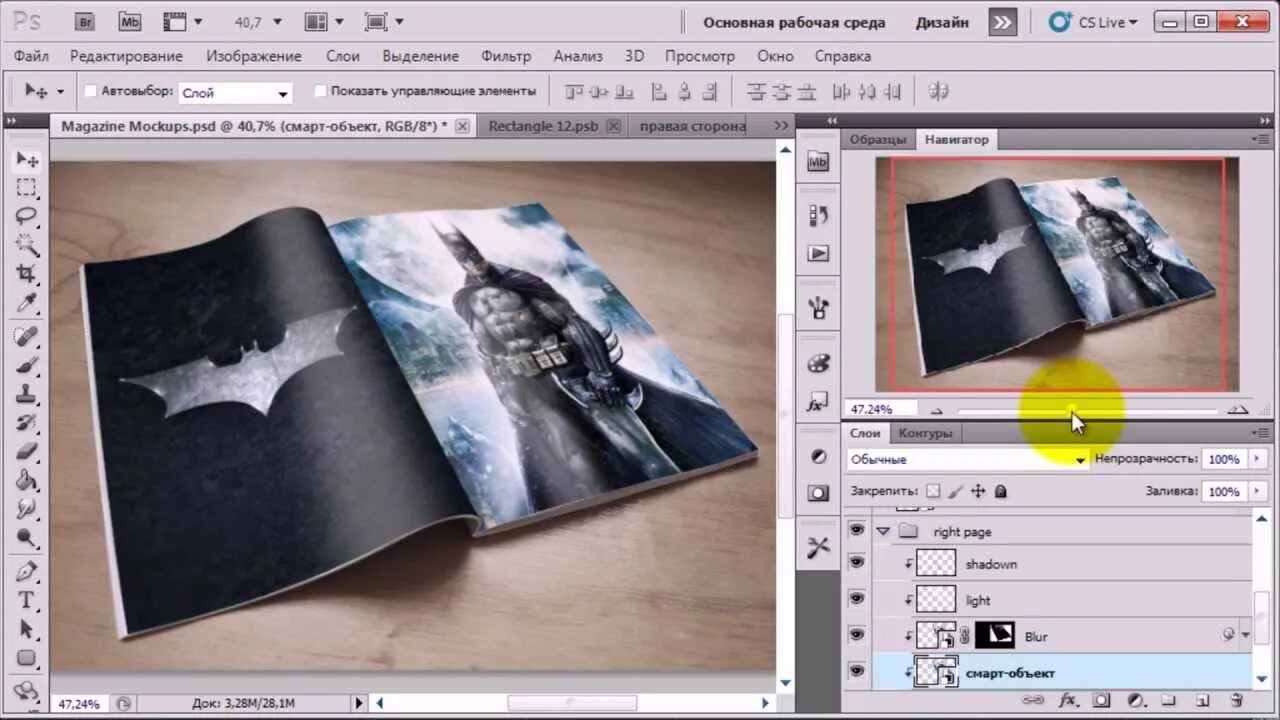Open the Mini Bridge panel icon in dock
The height and width of the screenshot is (720, 1280).
[x=819, y=160]
